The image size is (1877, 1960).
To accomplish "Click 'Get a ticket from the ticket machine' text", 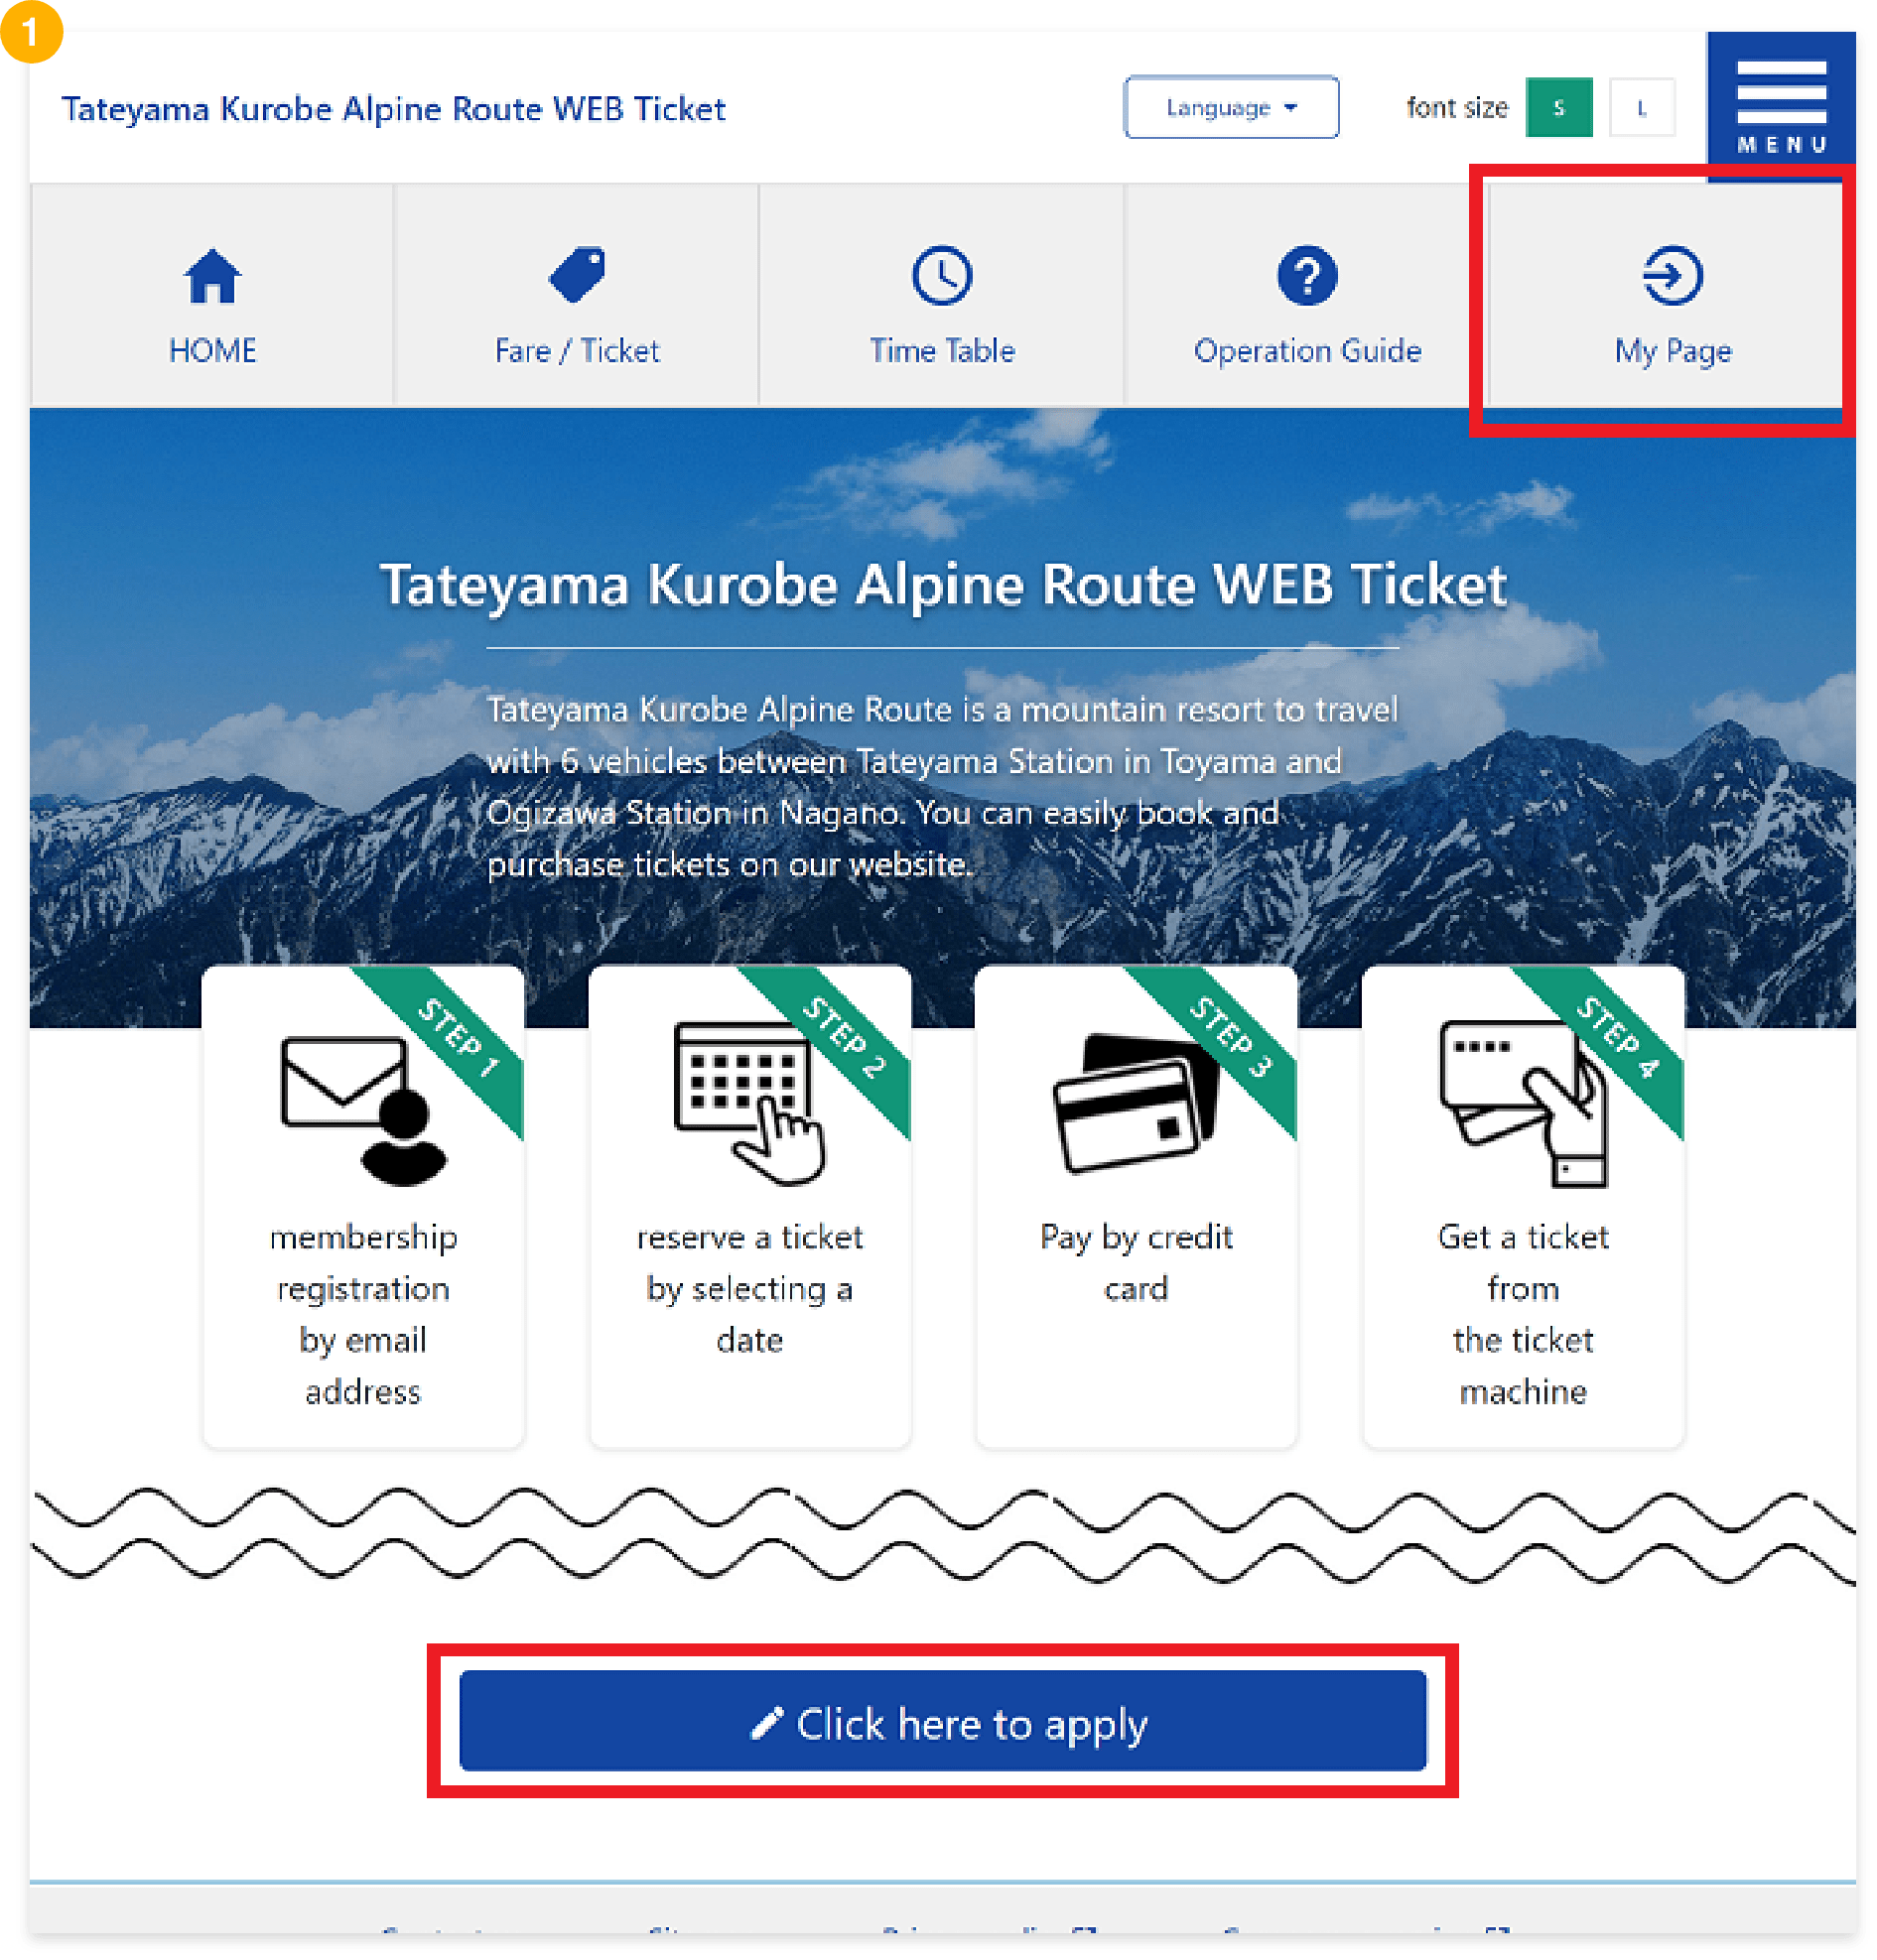I will point(1522,1314).
